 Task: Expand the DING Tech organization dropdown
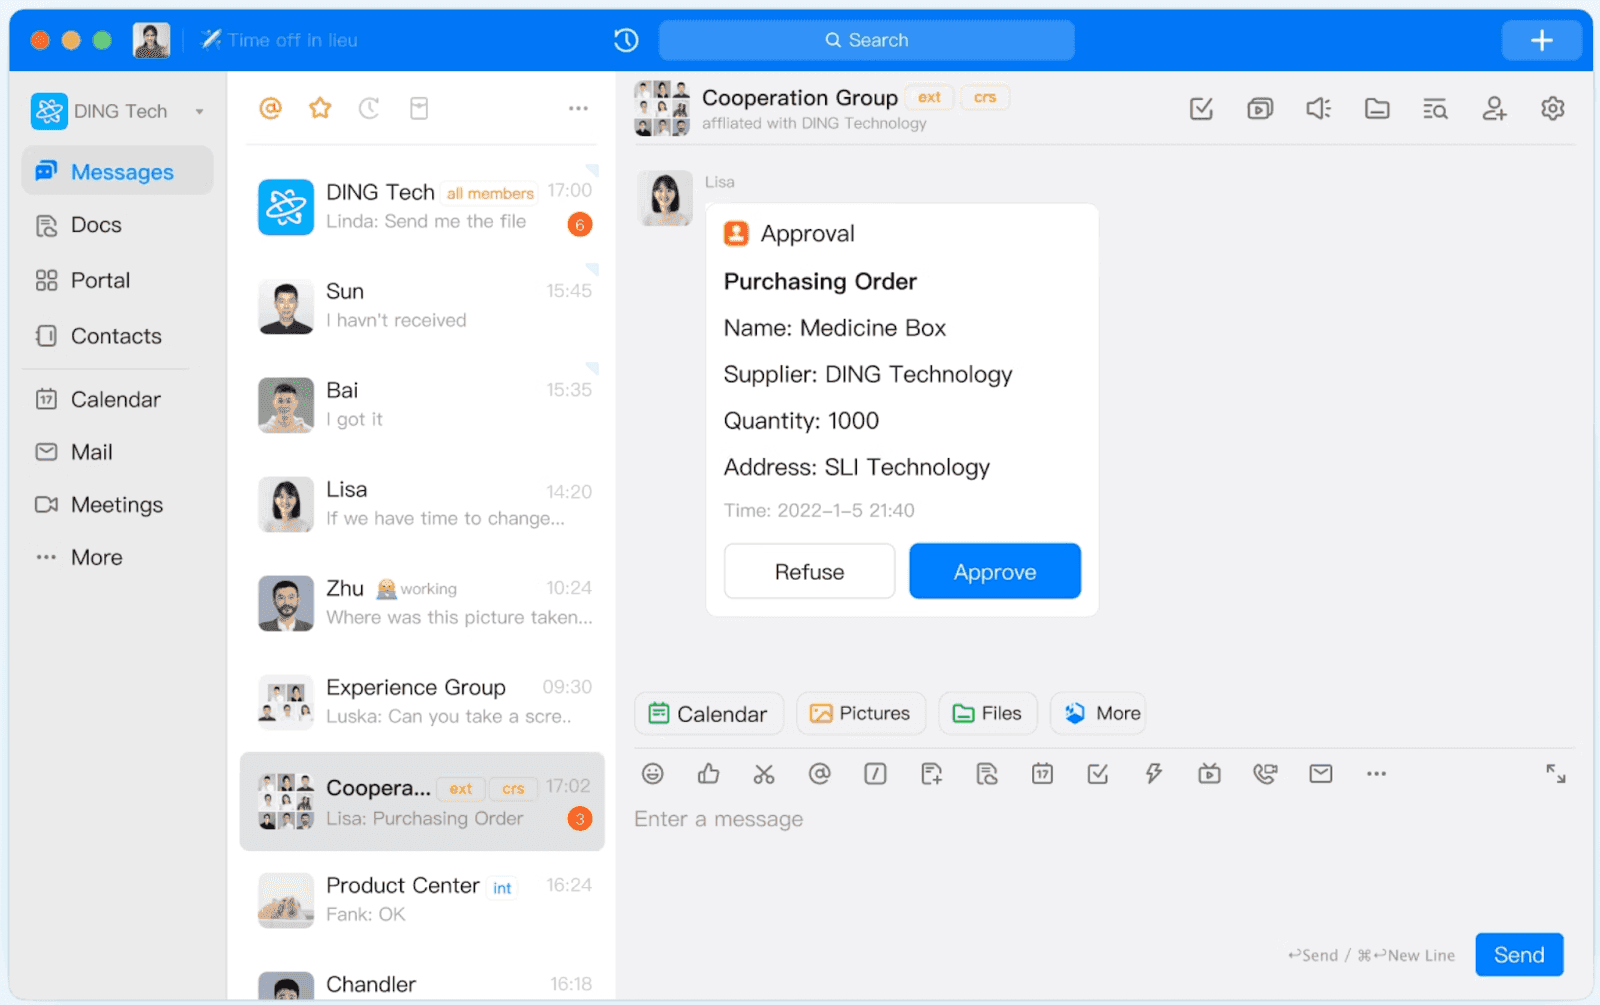click(x=199, y=111)
